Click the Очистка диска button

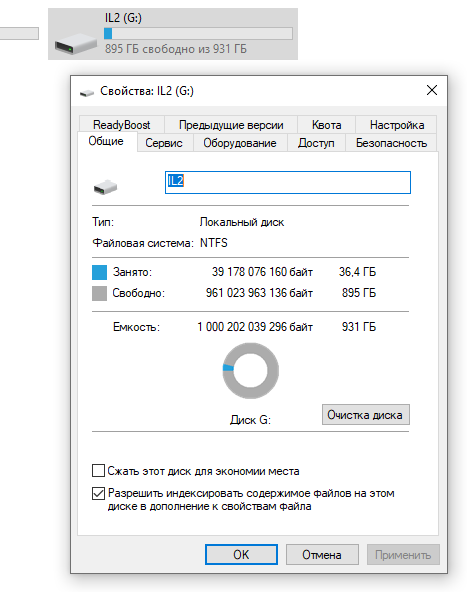coord(365,415)
